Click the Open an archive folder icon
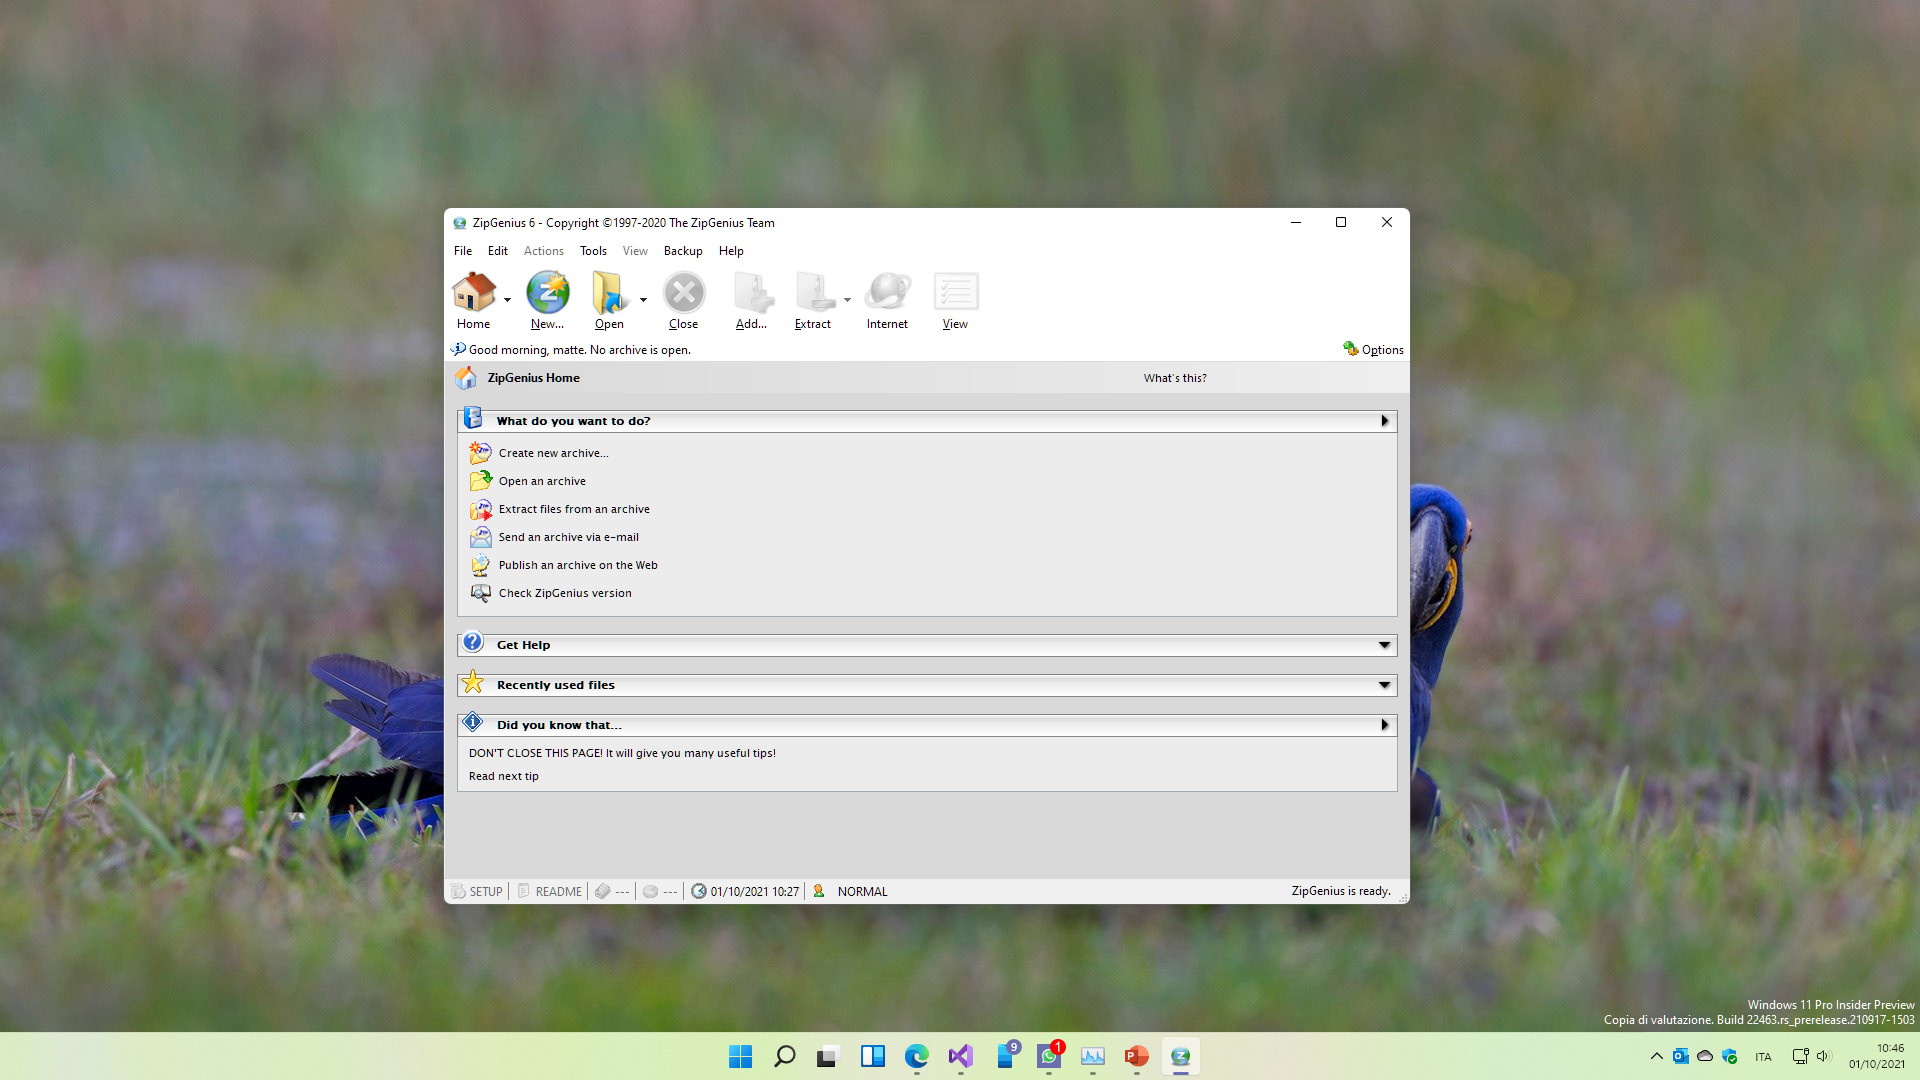1920x1080 pixels. tap(481, 481)
